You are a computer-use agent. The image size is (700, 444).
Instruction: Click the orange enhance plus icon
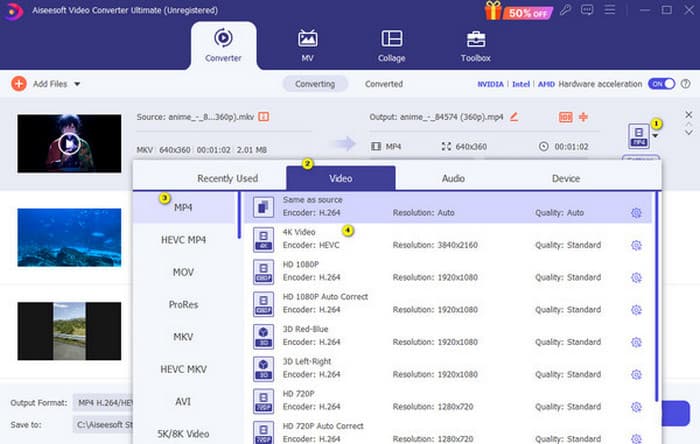click(x=583, y=117)
